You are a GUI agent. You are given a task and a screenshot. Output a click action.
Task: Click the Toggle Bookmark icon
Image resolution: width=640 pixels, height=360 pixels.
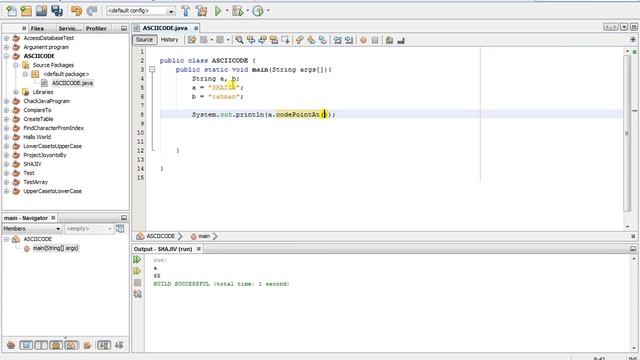[x=323, y=40]
